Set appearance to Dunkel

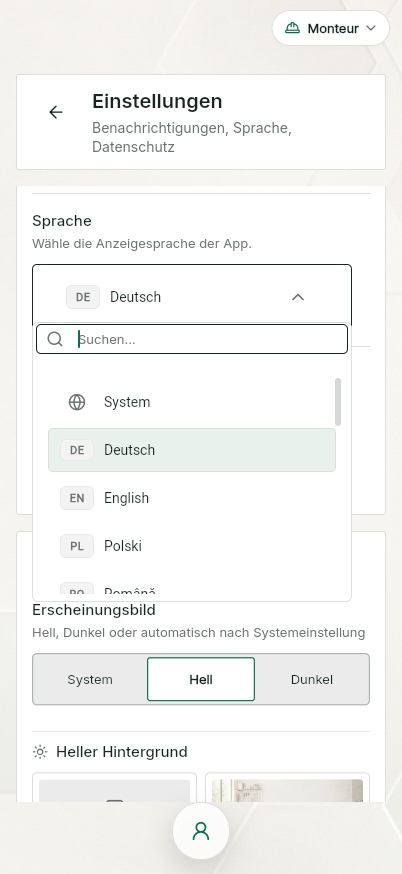[x=312, y=679]
